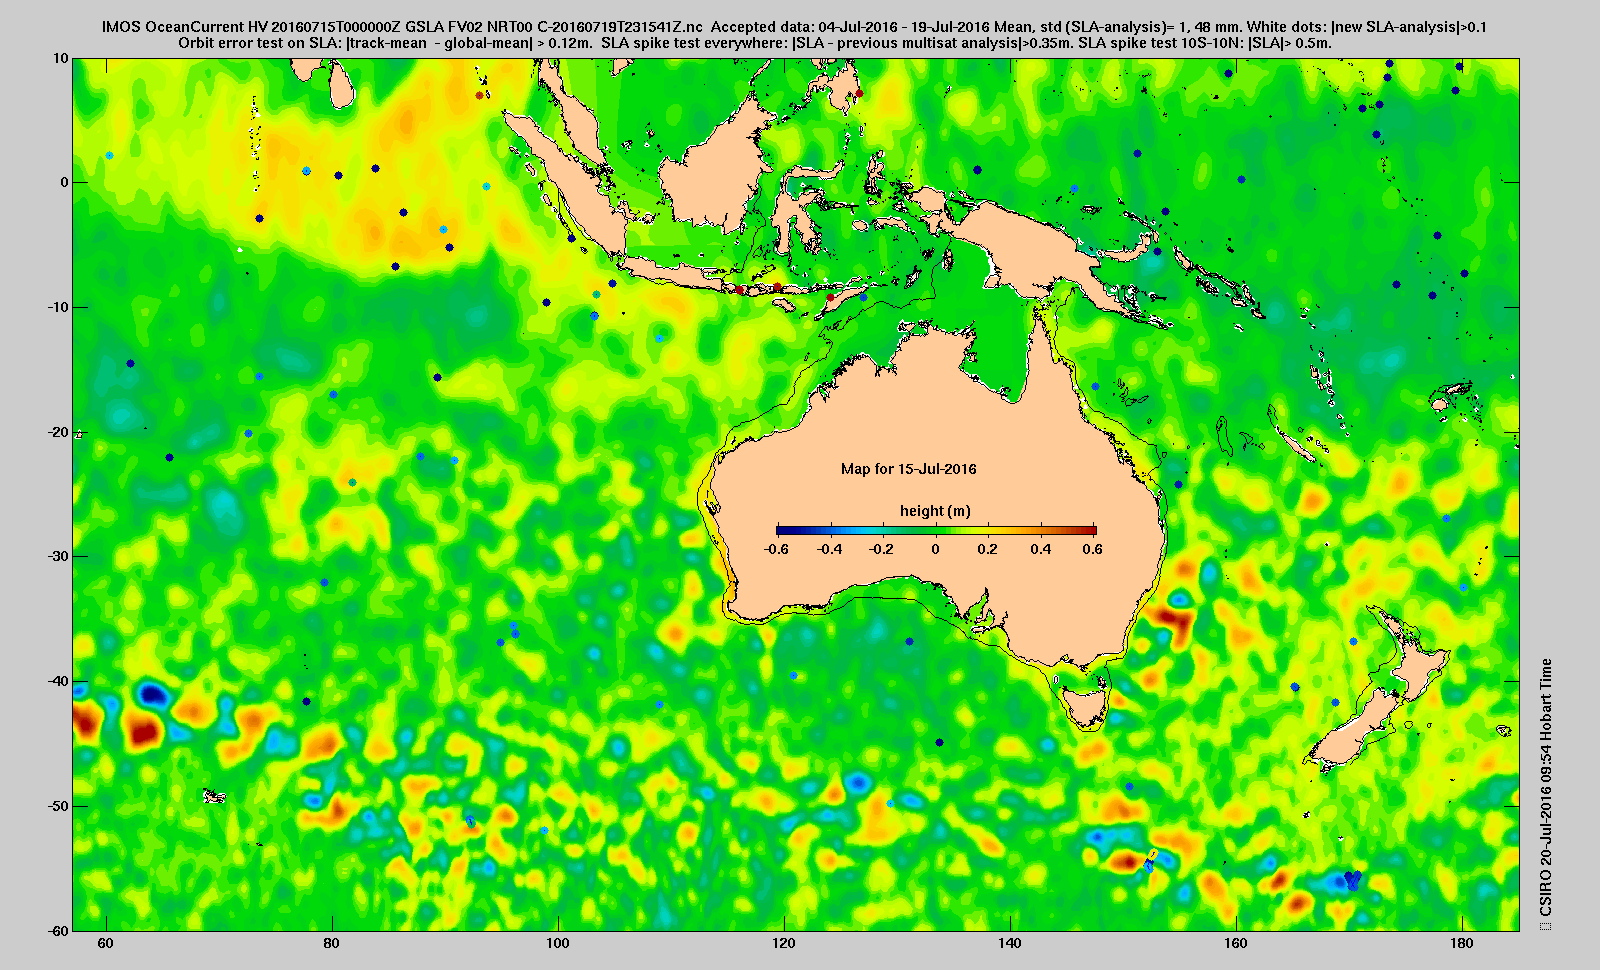Click New Zealand's South Island
This screenshot has width=1600, height=970.
[1352, 733]
